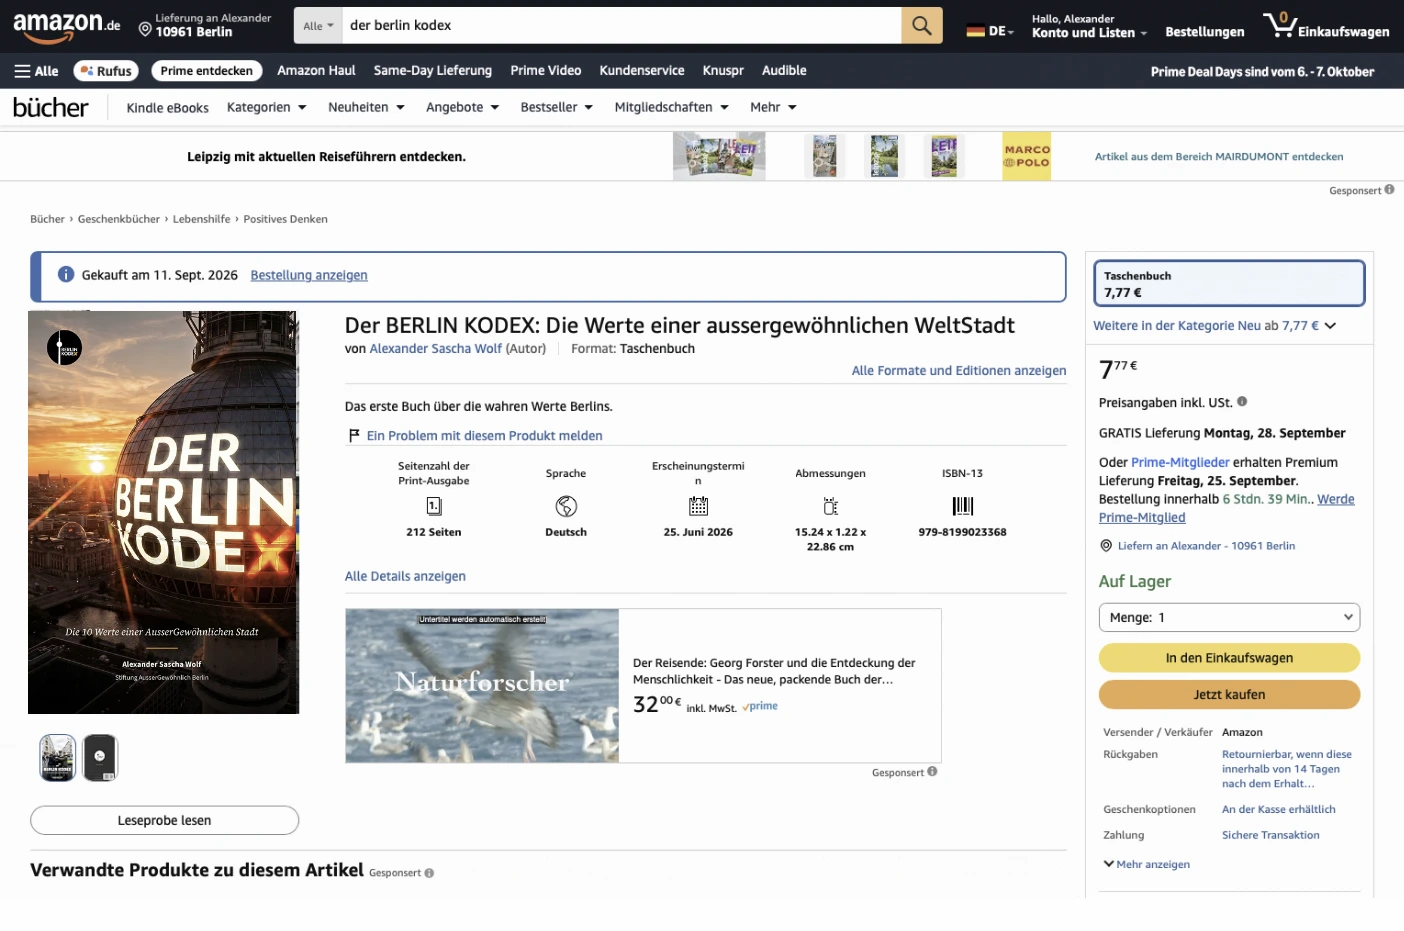The image size is (1404, 931).
Task: Open the Kategorien dropdown
Action: [266, 107]
